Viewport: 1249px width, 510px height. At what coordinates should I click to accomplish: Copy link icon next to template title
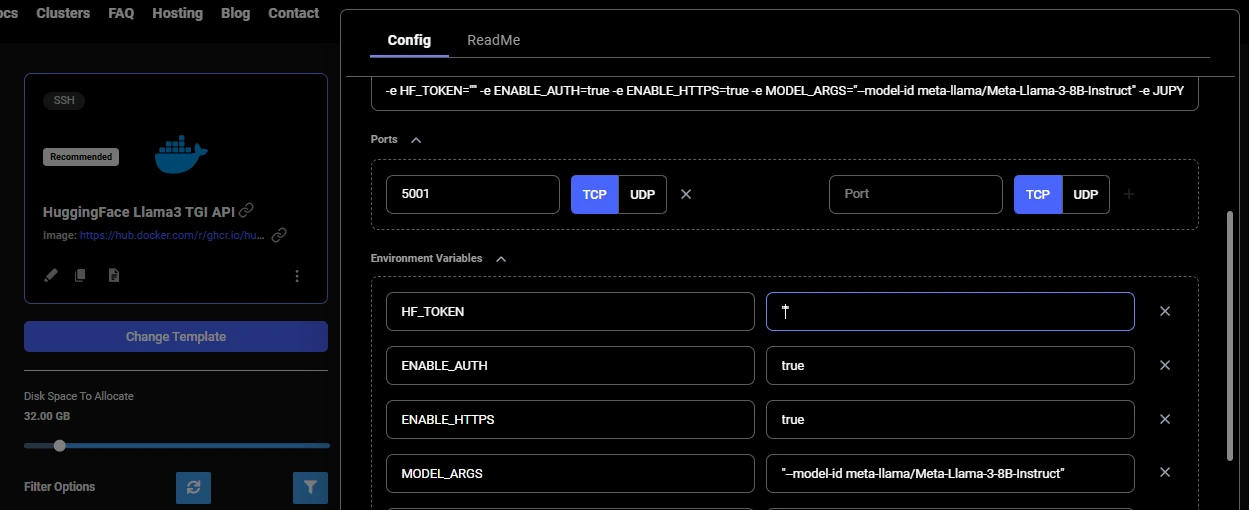(x=246, y=210)
